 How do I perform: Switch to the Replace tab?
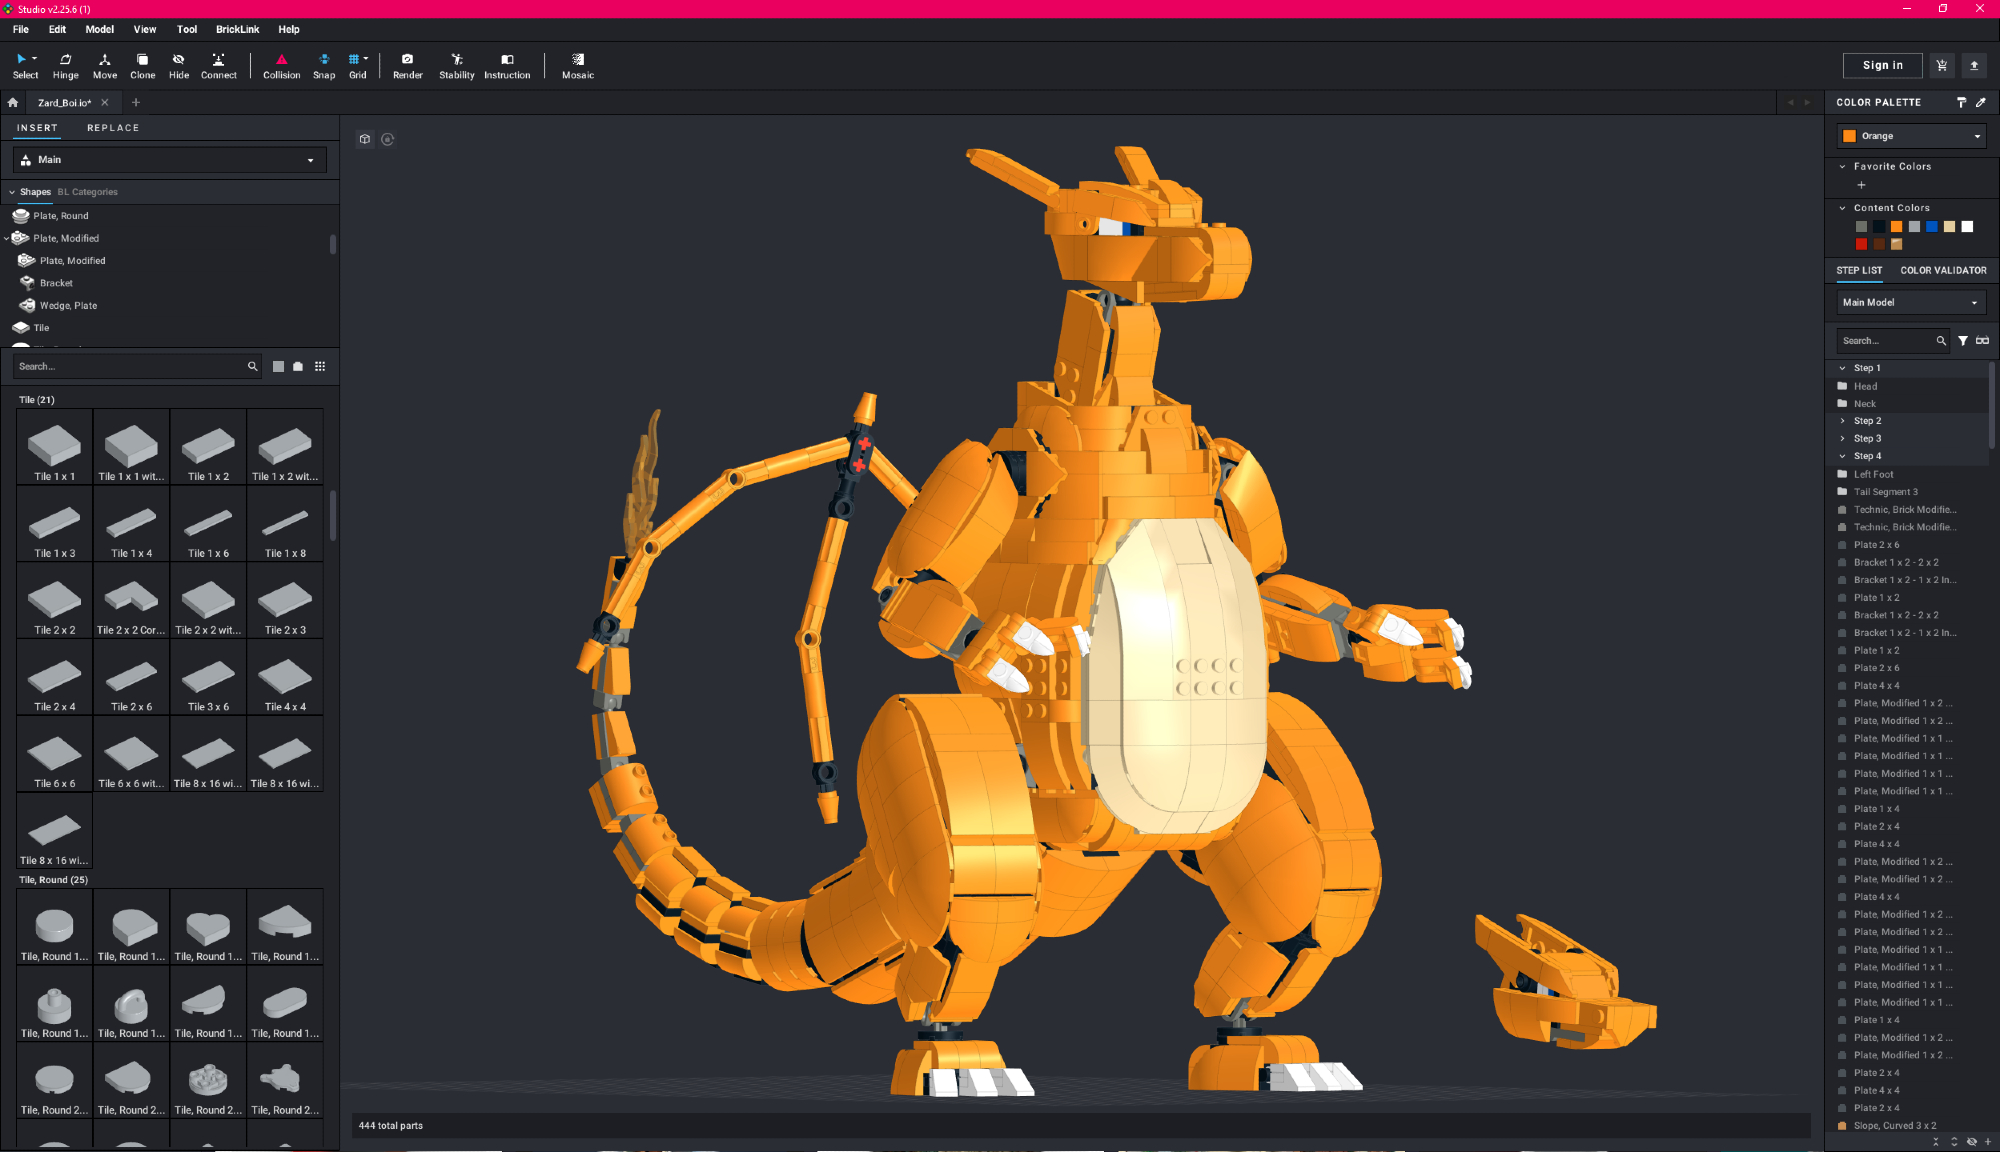[x=113, y=128]
